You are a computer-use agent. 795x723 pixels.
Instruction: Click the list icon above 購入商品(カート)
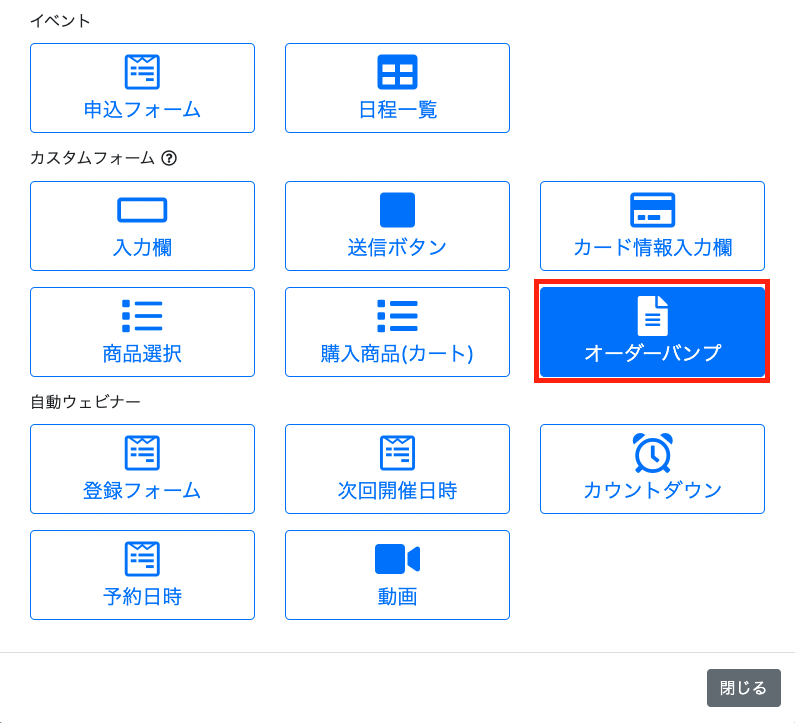(397, 316)
